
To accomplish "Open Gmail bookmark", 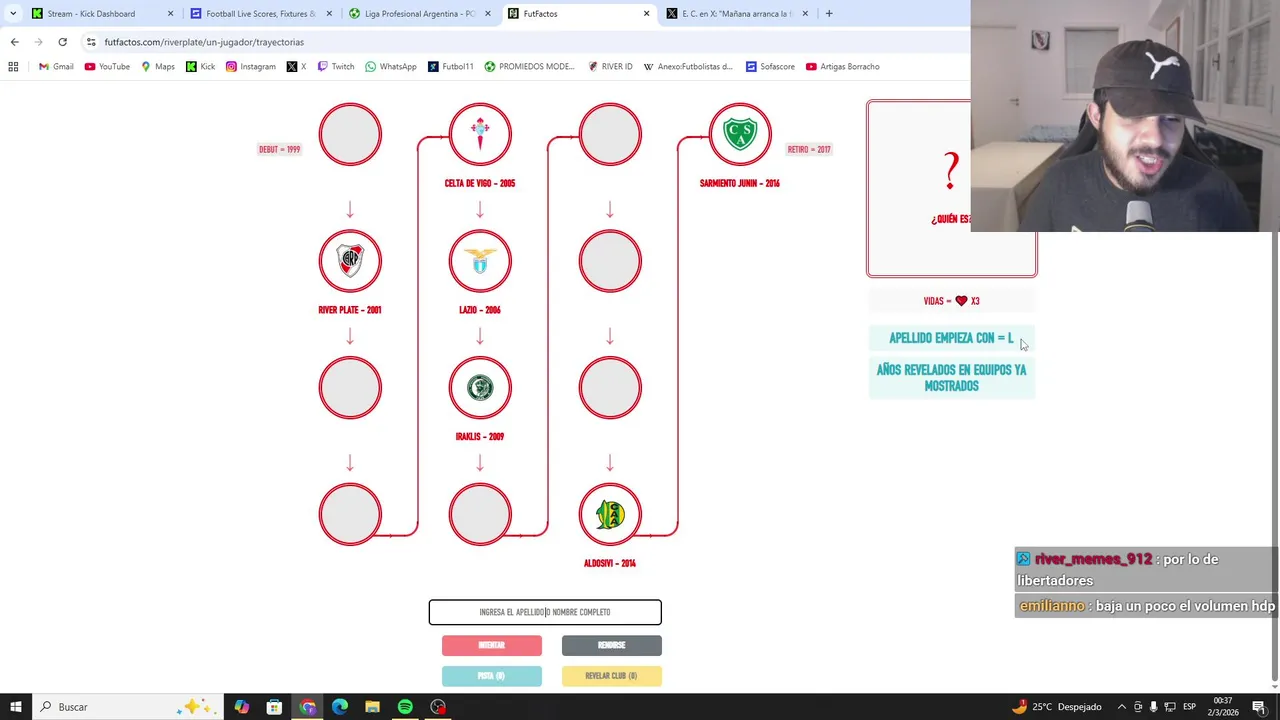I will pos(56,67).
